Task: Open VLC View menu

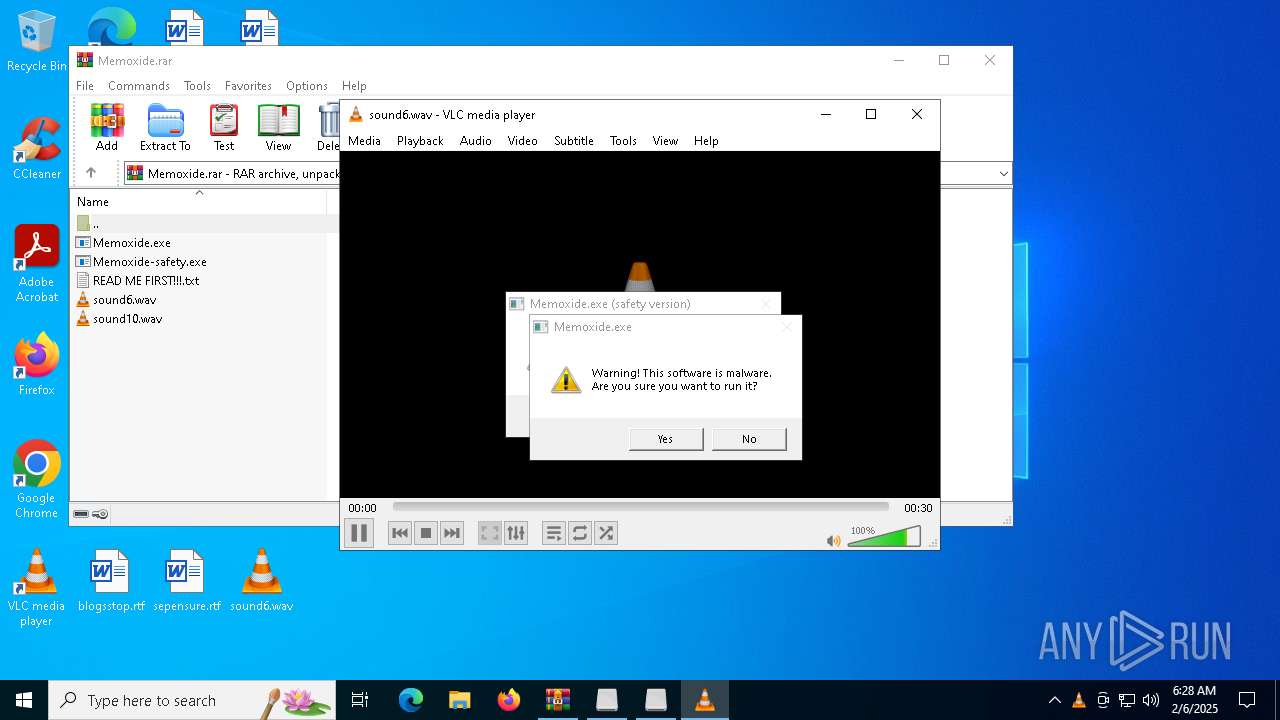Action: click(665, 141)
